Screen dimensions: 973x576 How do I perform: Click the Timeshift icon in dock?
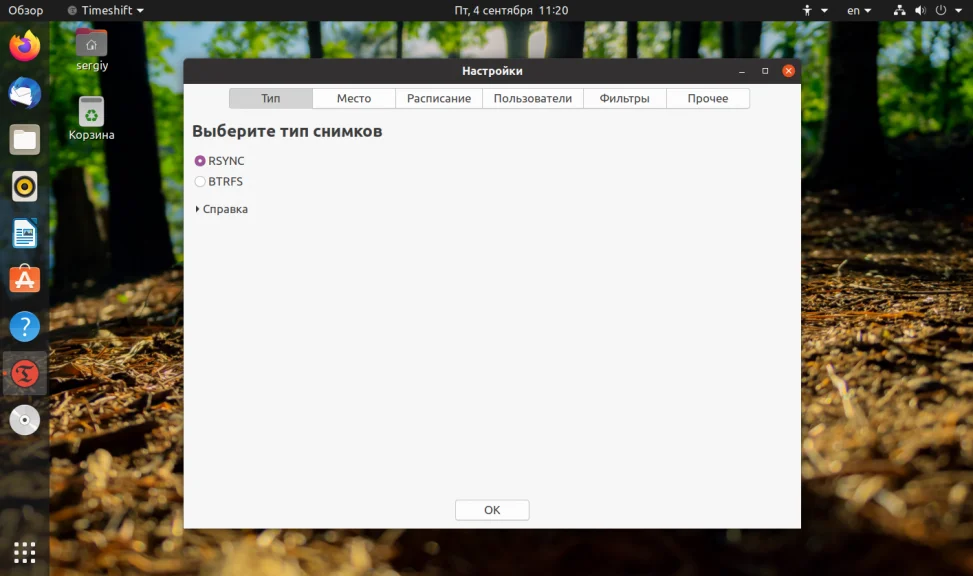coord(25,374)
